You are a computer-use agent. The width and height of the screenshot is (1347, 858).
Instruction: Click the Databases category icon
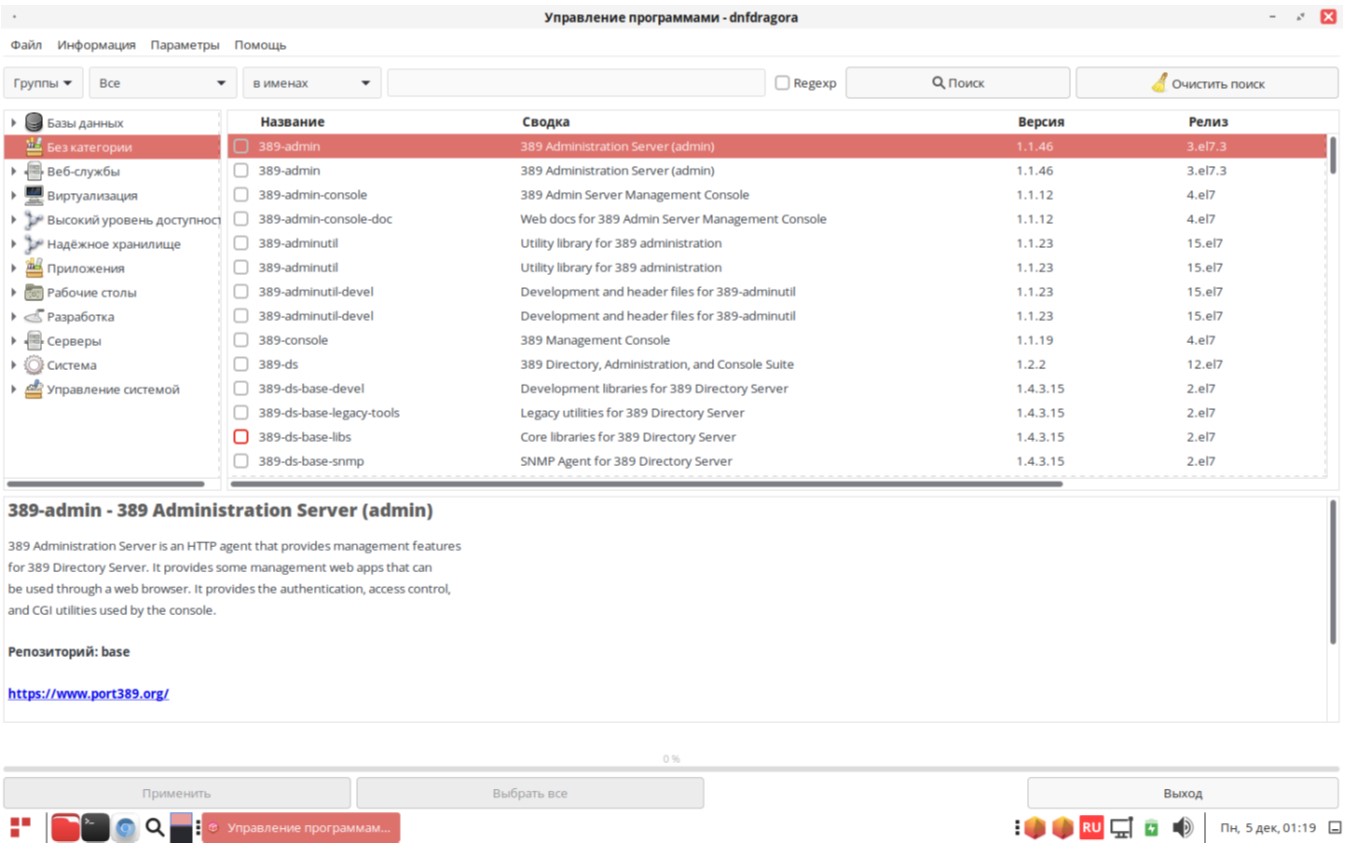pos(34,123)
